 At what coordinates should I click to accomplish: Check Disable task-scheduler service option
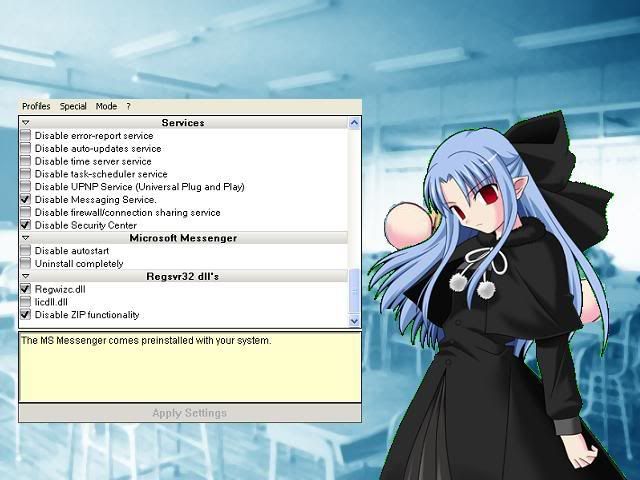[26, 174]
